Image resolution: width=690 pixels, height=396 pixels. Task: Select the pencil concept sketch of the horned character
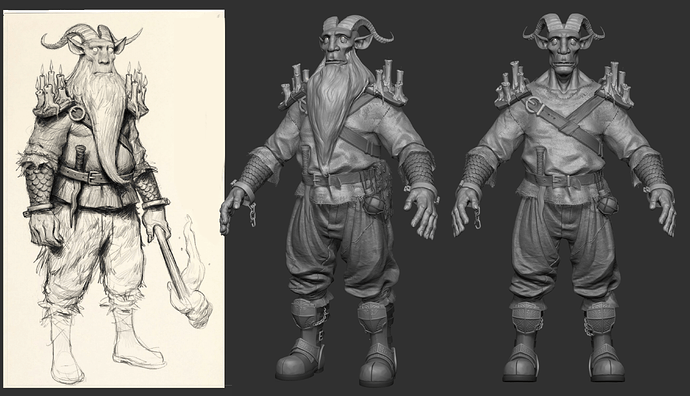(x=114, y=199)
